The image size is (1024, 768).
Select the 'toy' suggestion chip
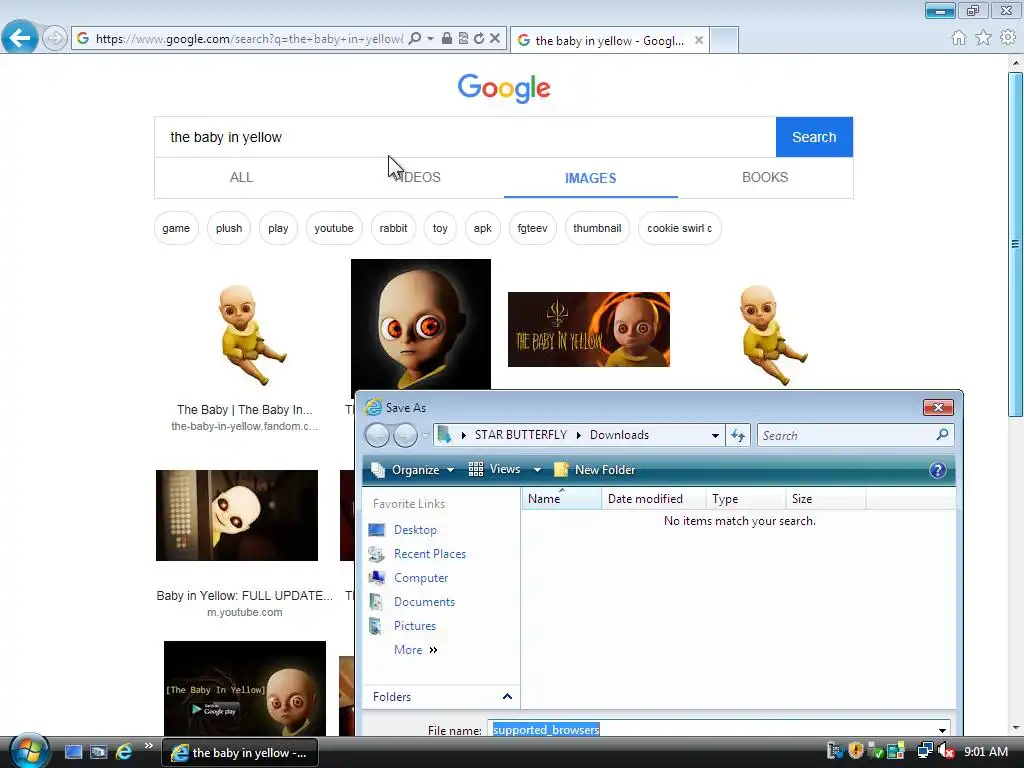coord(440,229)
